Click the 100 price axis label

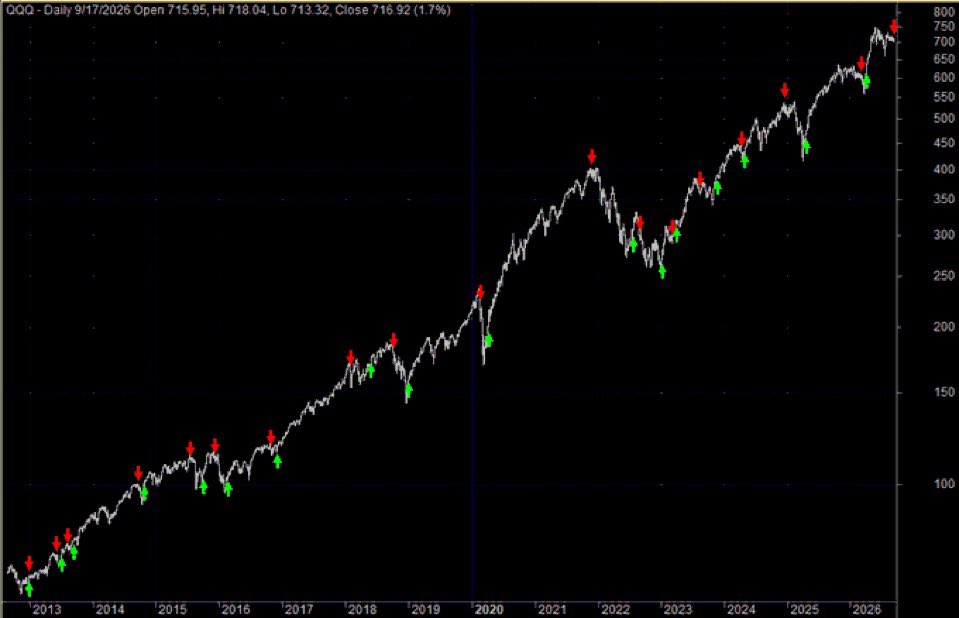pyautogui.click(x=944, y=484)
